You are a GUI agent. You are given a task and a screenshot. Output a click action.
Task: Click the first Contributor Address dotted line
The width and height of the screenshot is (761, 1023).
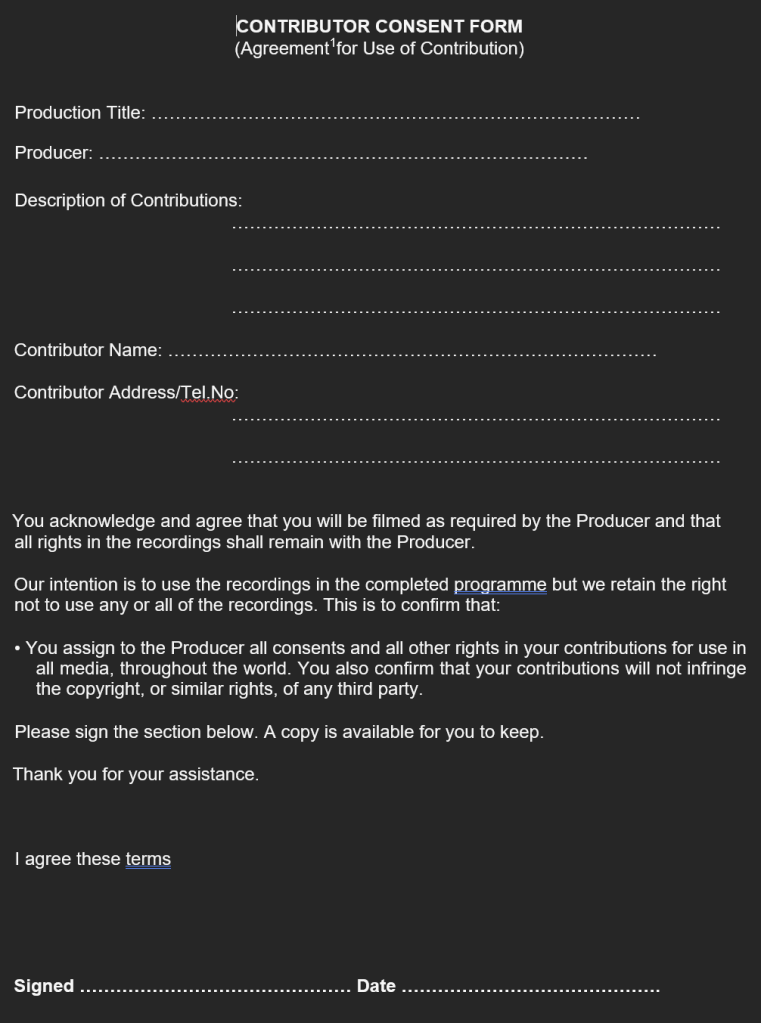[x=475, y=418]
